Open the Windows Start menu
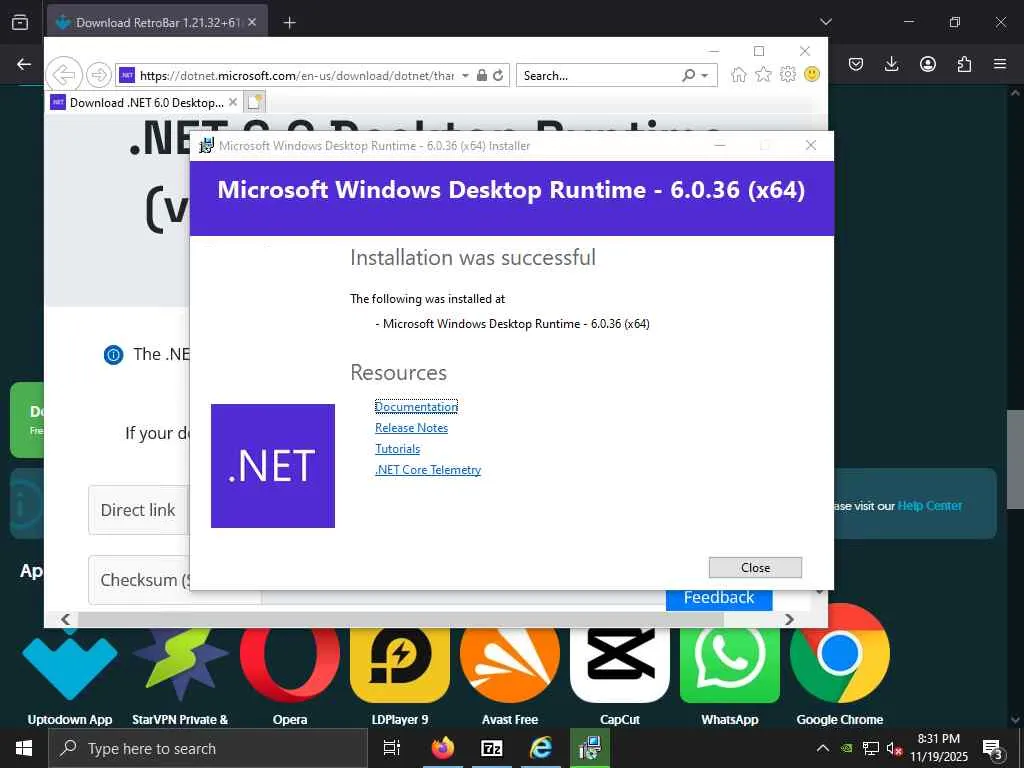Screen dimensions: 1024x768 pyautogui.click(x=24, y=748)
